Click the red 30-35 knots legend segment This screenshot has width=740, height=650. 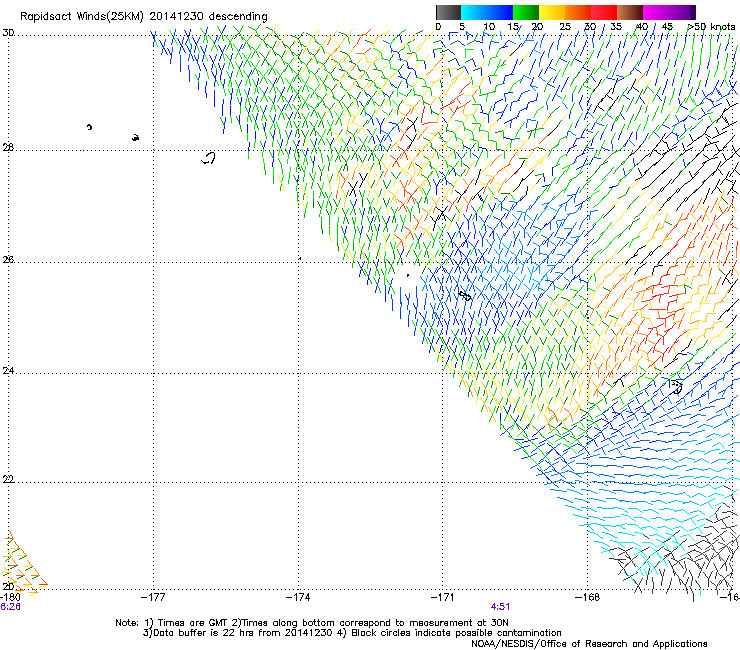604,12
